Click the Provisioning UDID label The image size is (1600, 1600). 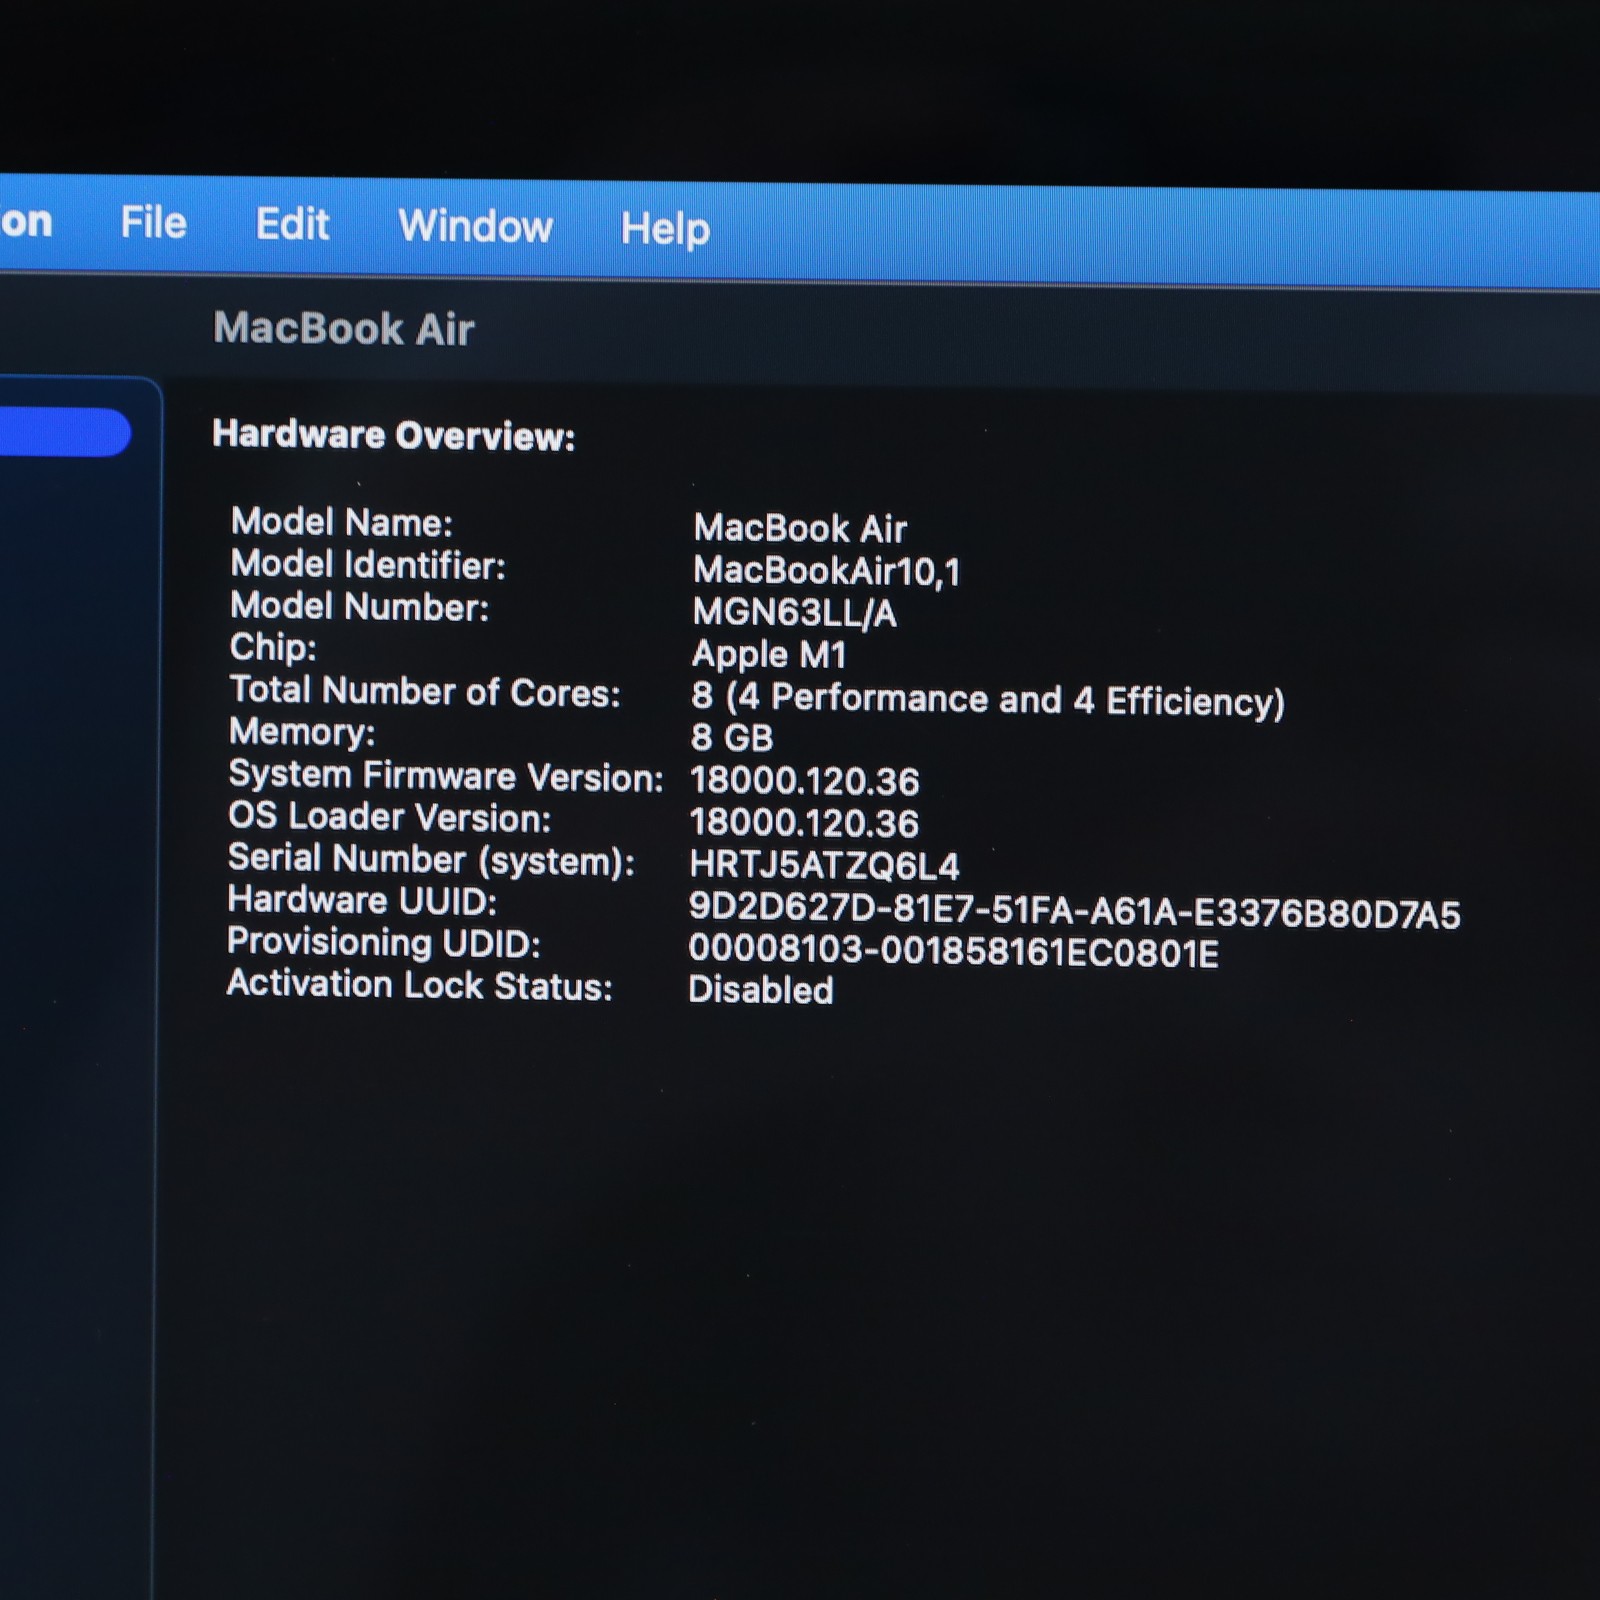(x=383, y=943)
